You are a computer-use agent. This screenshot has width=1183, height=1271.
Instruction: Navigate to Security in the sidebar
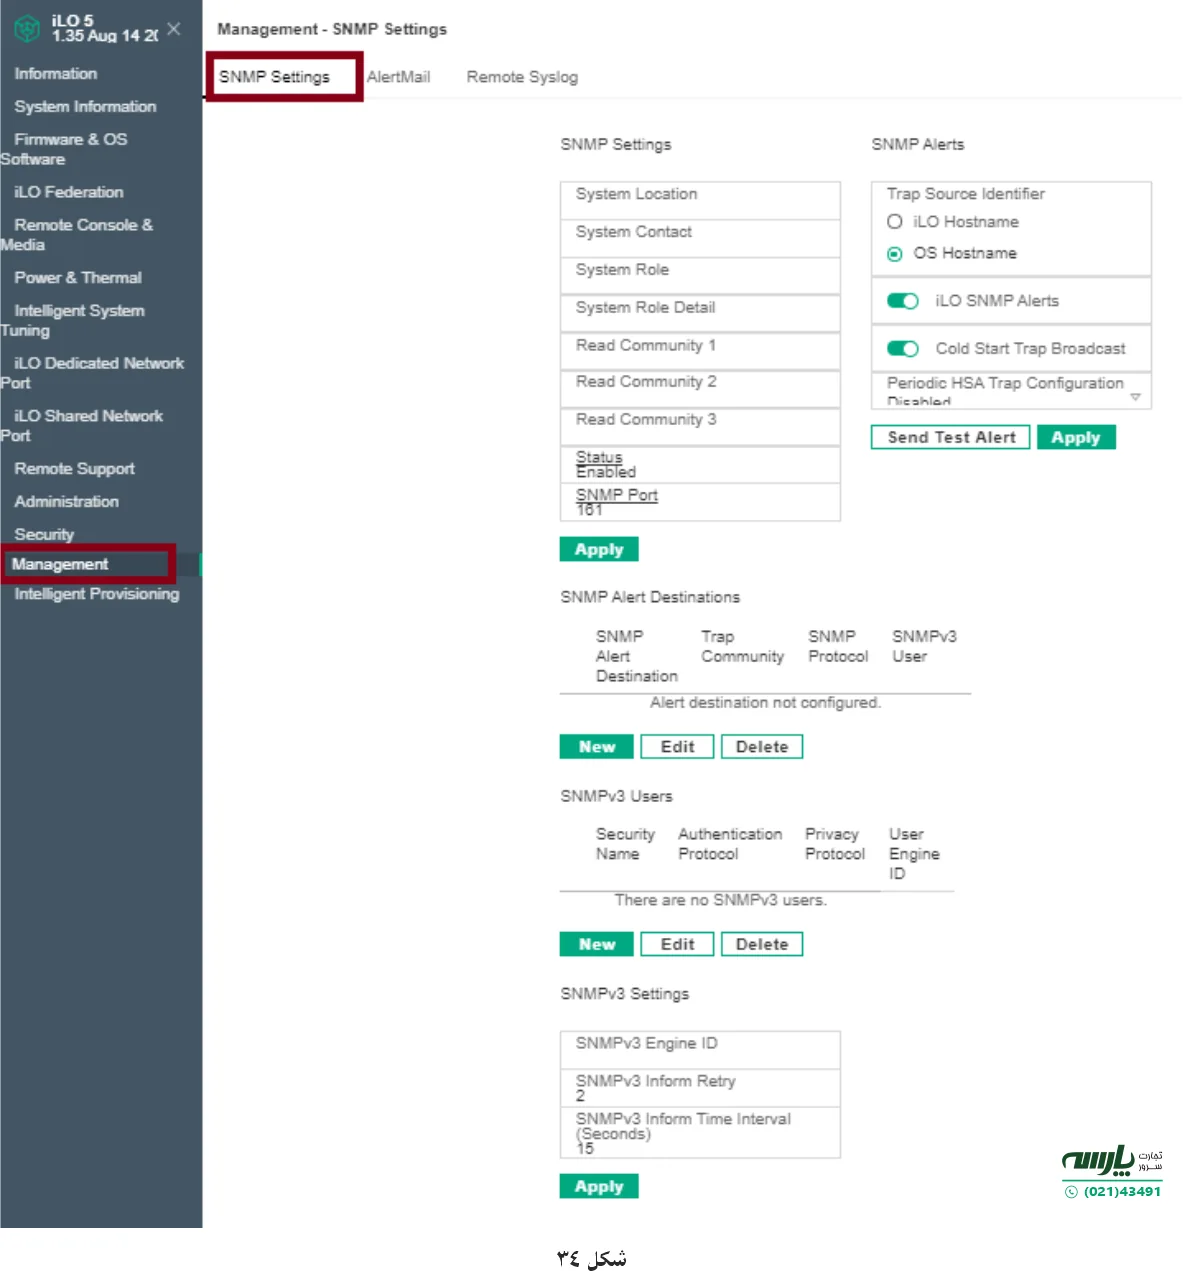pos(44,534)
